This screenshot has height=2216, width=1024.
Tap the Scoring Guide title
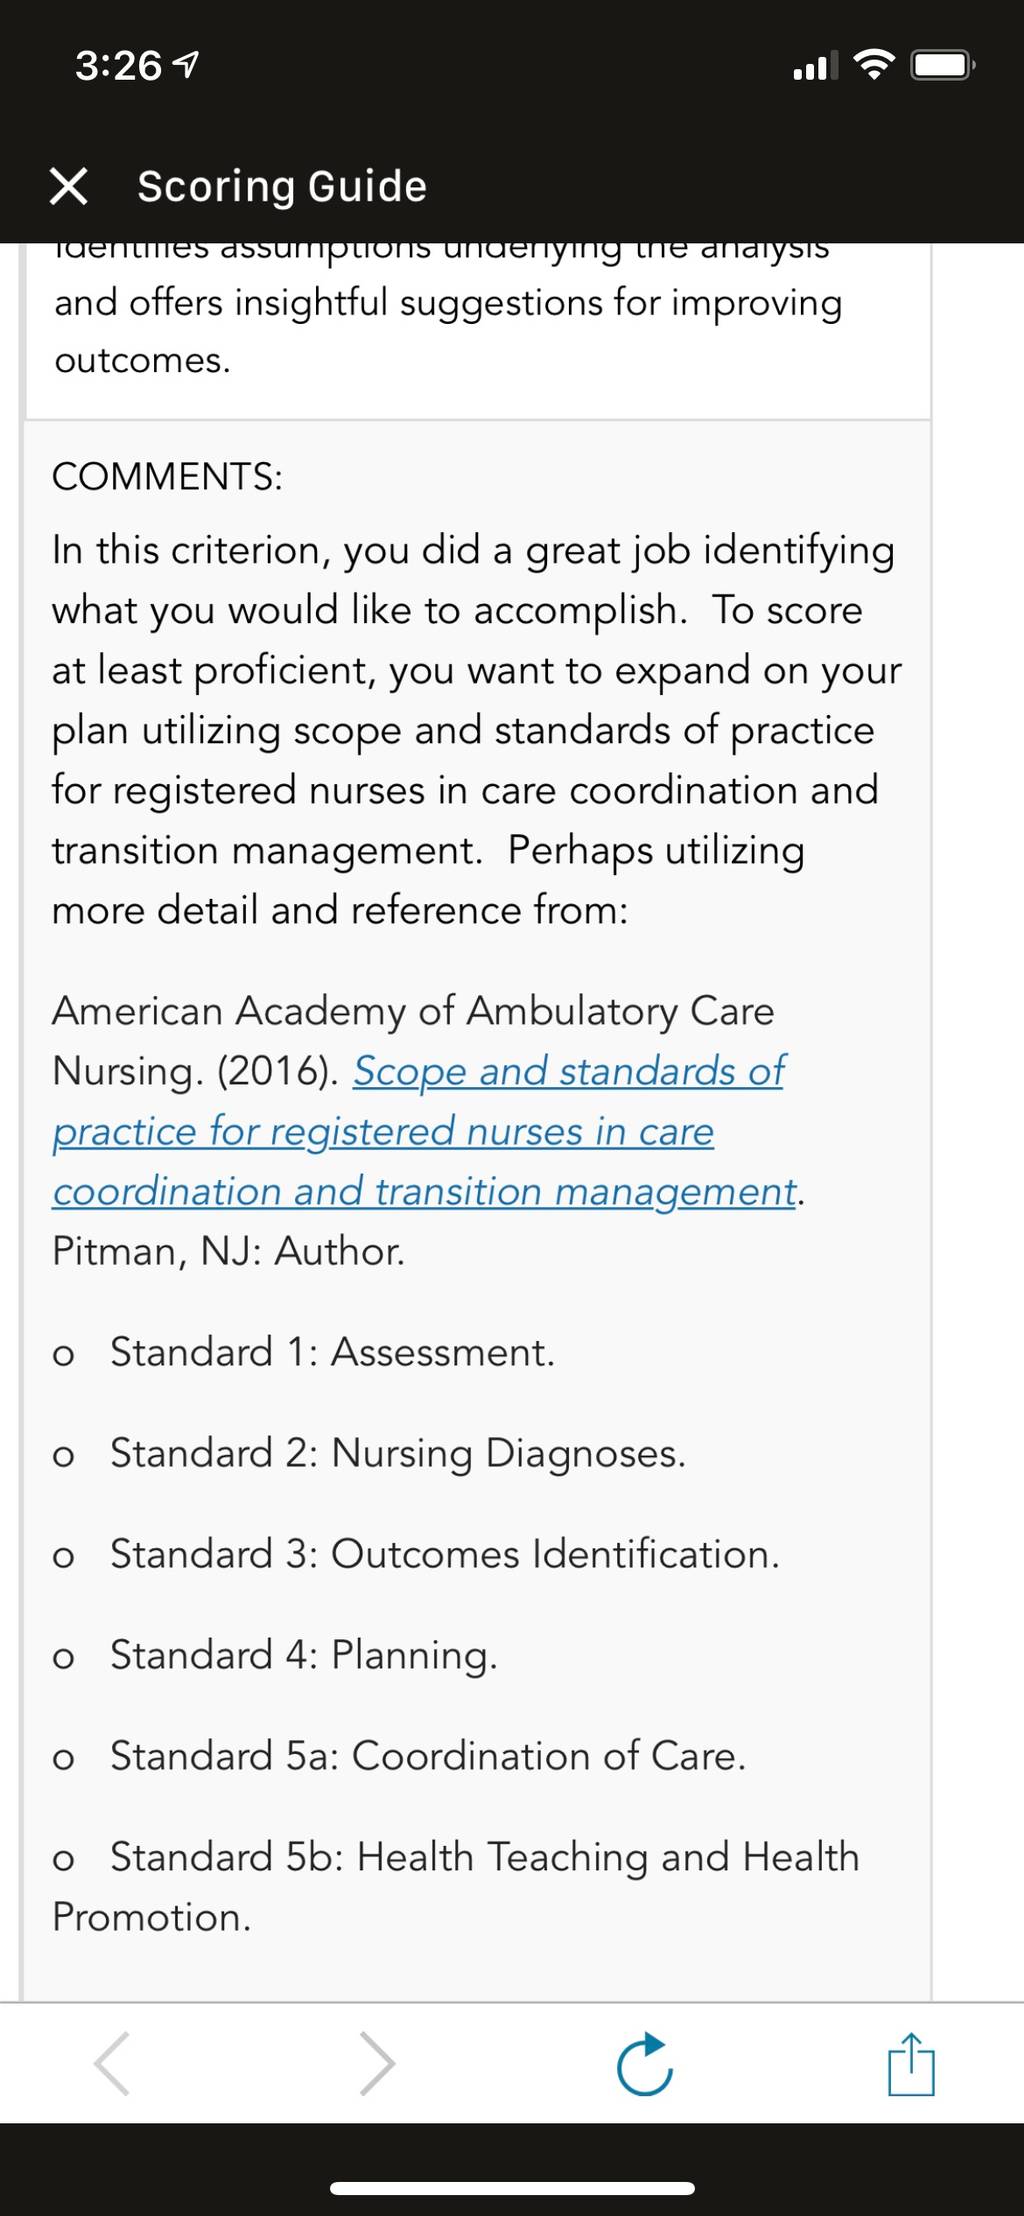coord(282,186)
